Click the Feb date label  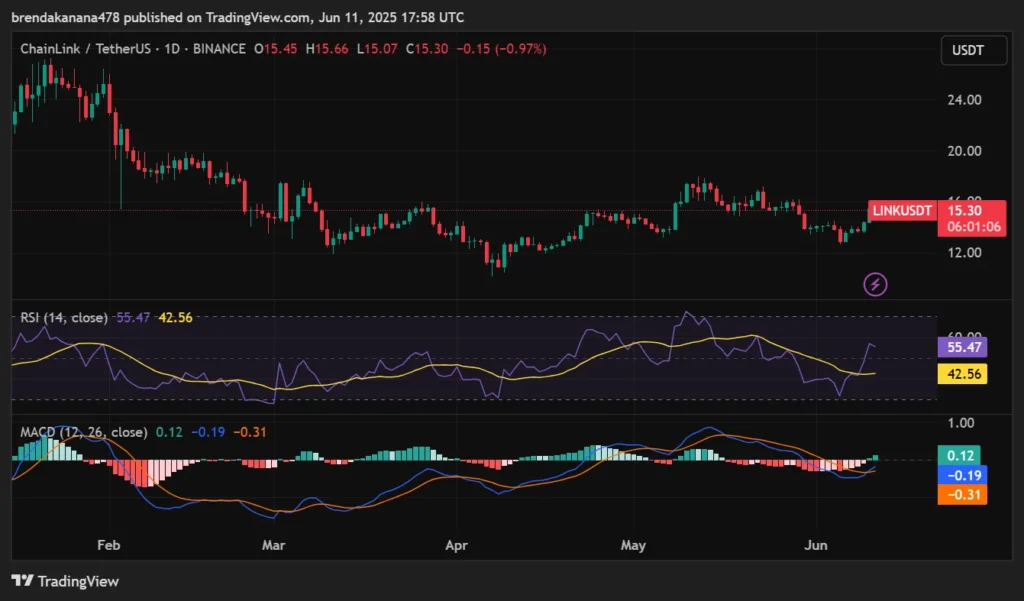coord(108,545)
